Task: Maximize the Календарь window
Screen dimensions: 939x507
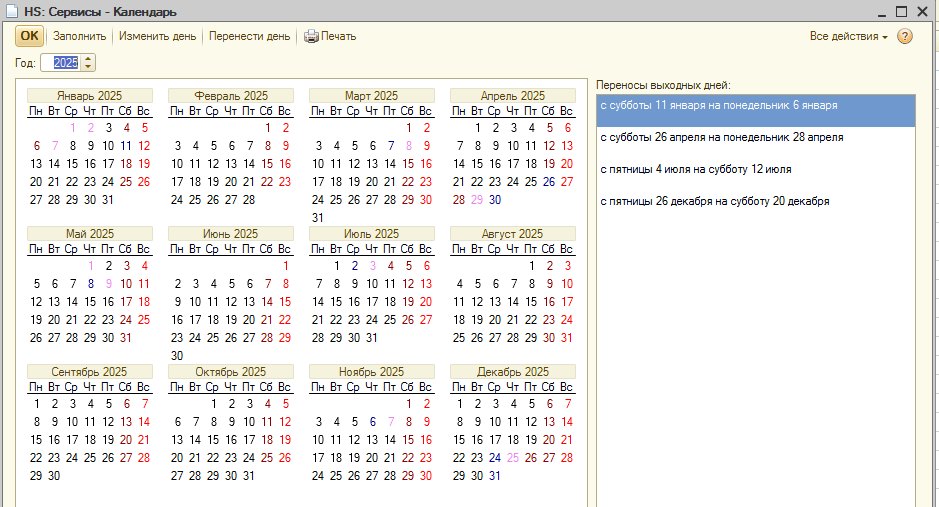Action: pos(902,11)
